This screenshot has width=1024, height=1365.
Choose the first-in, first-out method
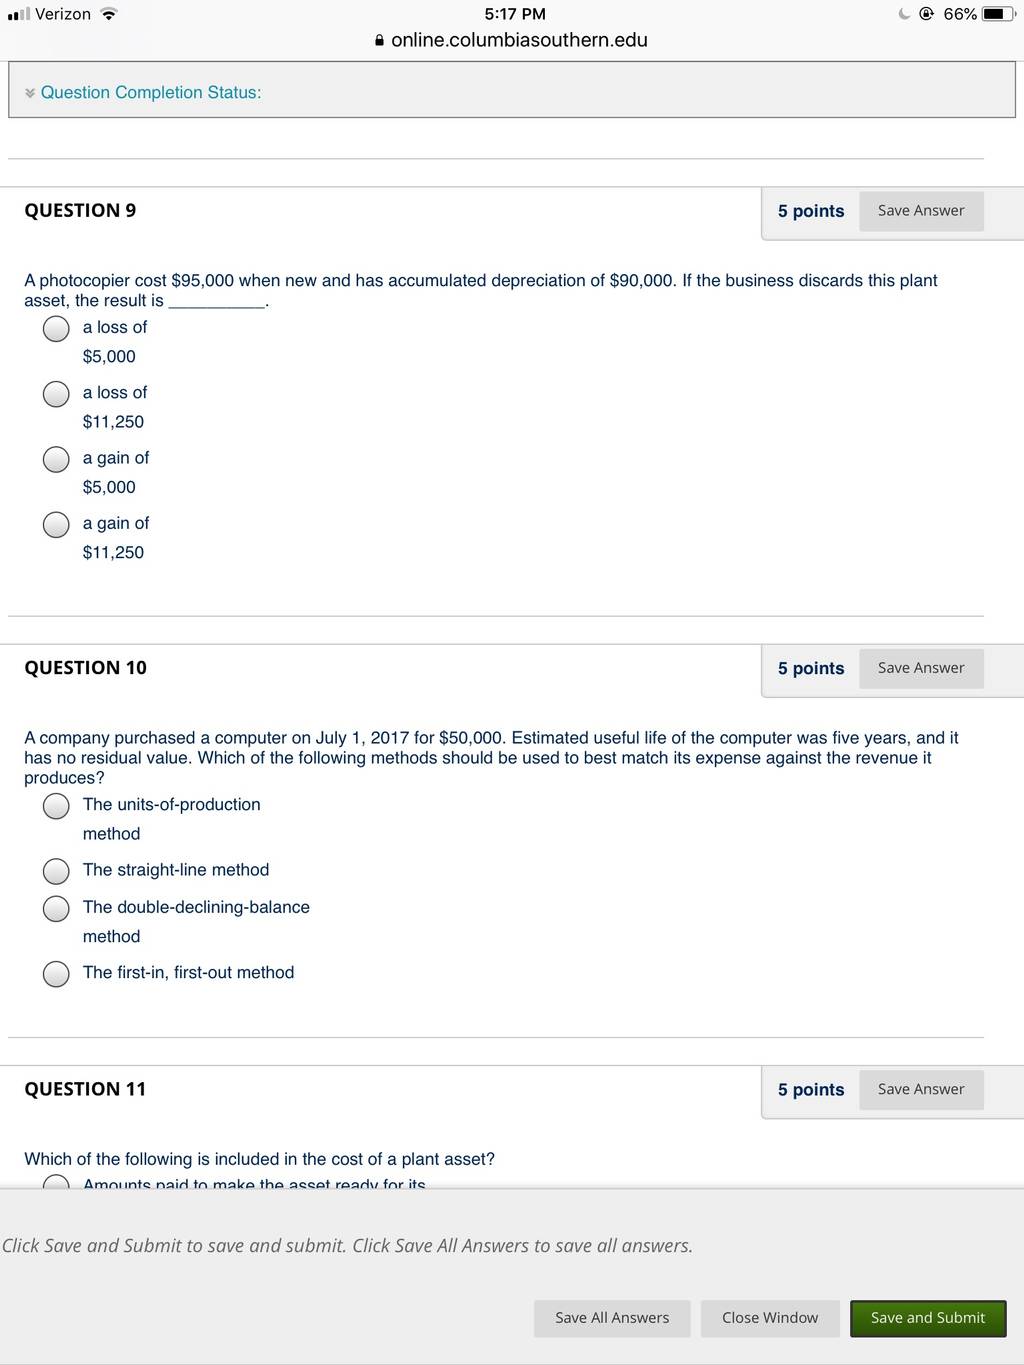point(56,974)
